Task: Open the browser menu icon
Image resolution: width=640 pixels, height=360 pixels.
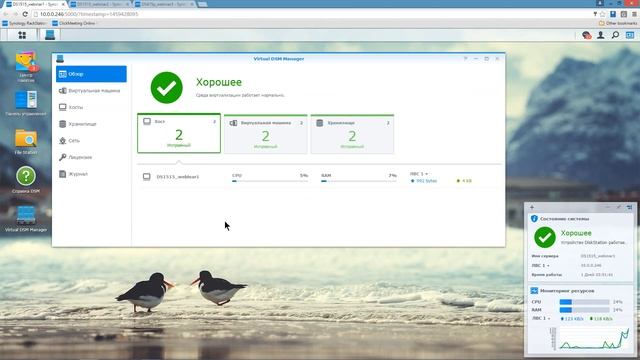Action: 634,14
